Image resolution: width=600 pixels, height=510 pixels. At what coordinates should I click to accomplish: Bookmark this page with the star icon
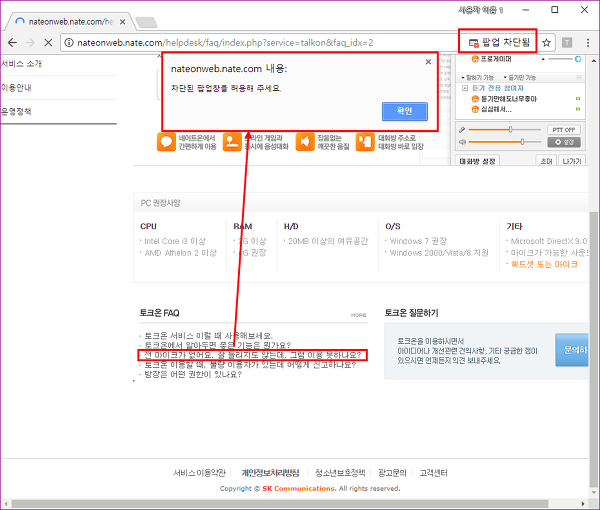pyautogui.click(x=546, y=42)
